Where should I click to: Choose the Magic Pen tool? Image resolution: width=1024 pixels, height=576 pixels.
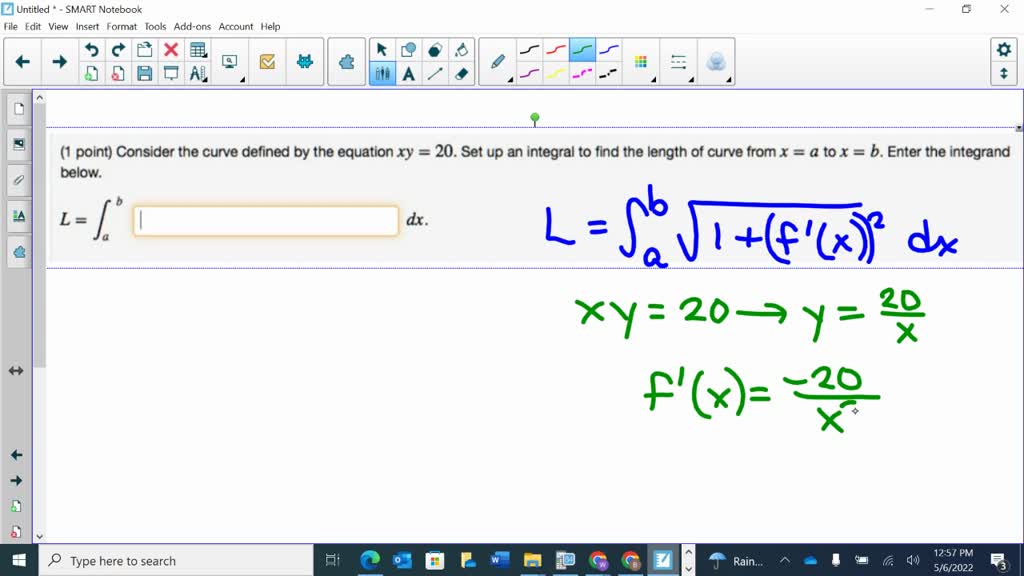click(x=718, y=60)
